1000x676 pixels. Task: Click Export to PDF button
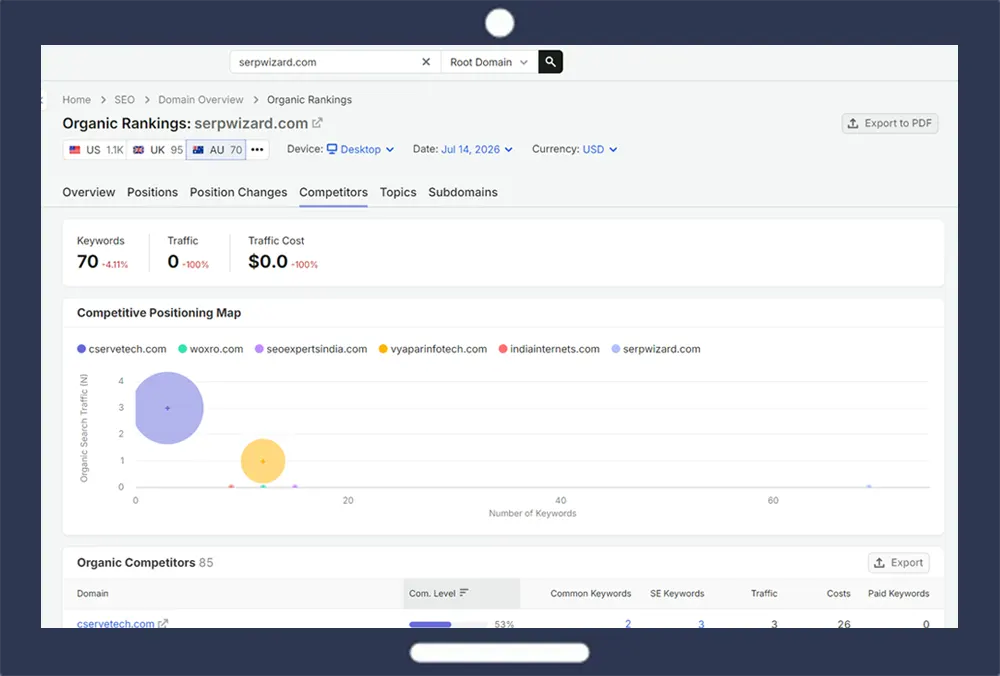(x=890, y=123)
